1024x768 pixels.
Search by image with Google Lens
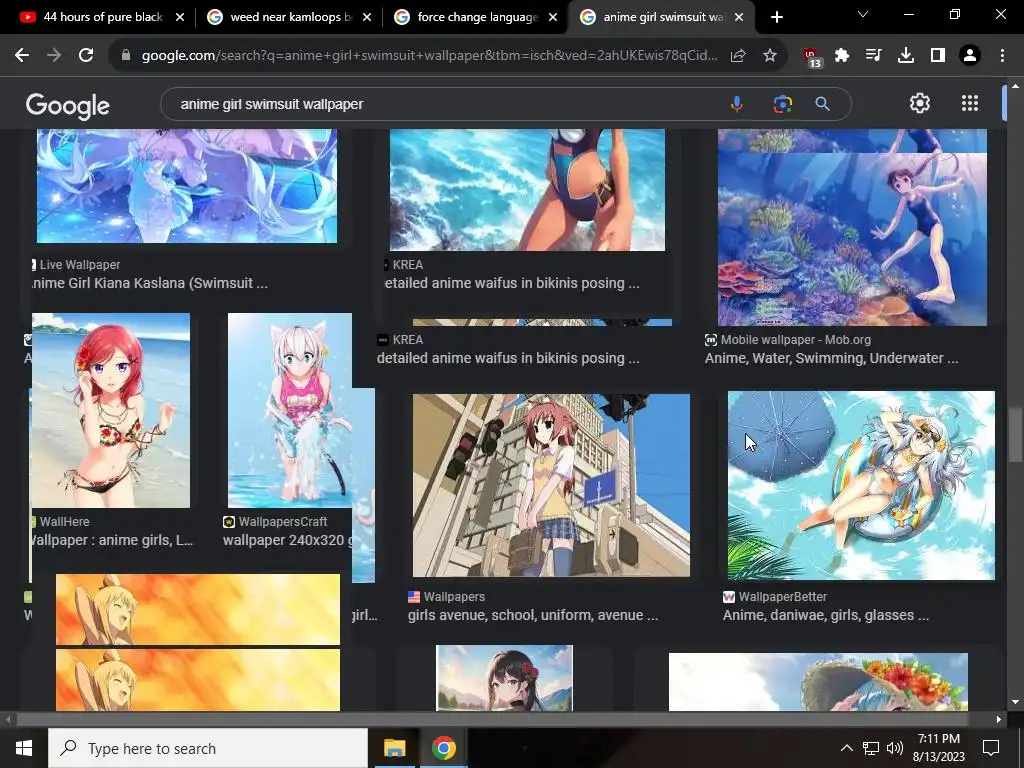tap(782, 104)
